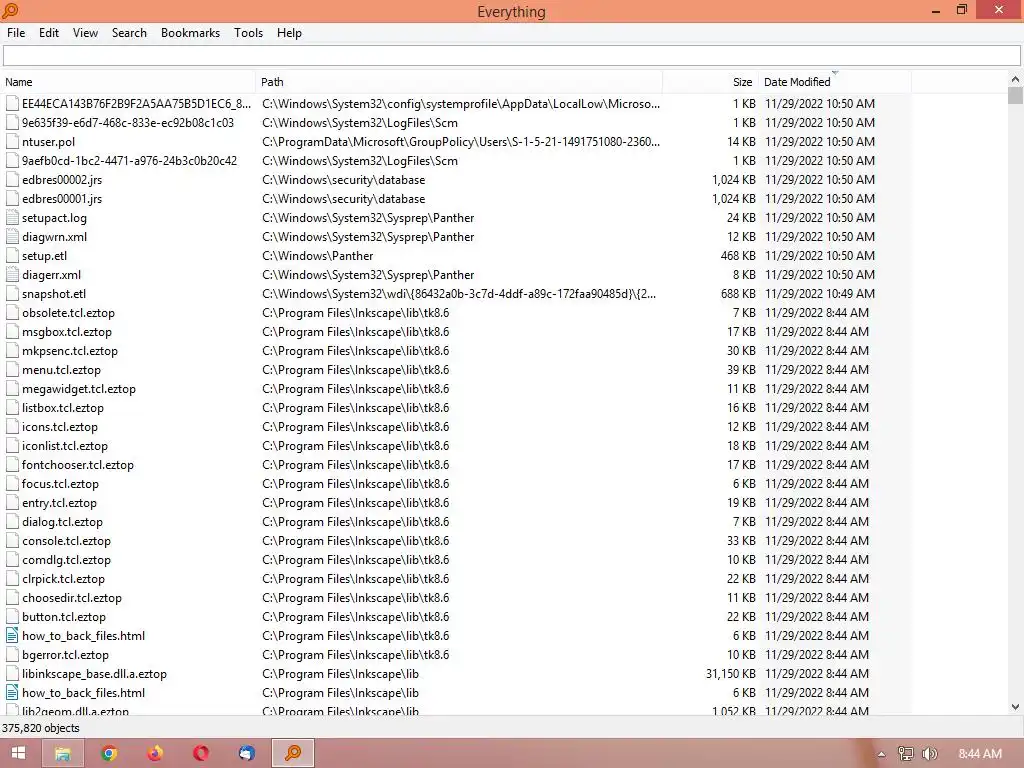
Task: Select the file 9aefb0cd-1bc2-4471-a976-24b3c0b20c42
Action: (x=129, y=161)
